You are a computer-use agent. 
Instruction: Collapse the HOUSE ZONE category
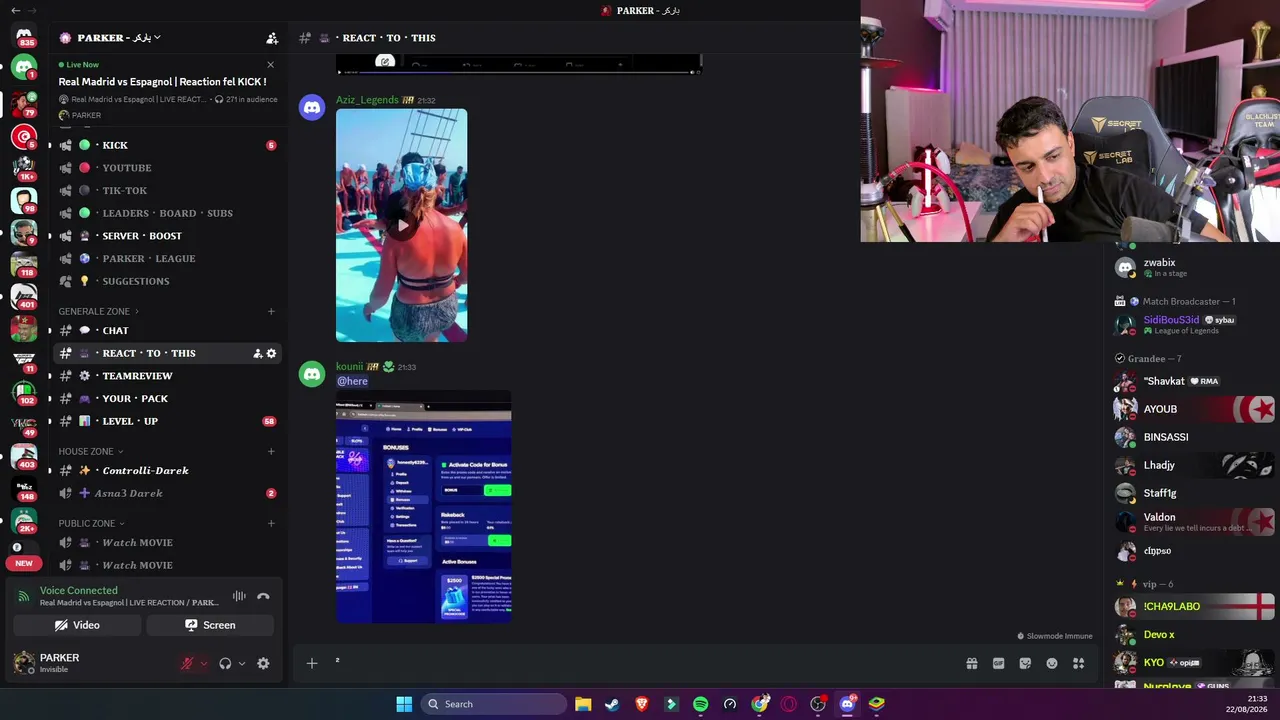point(90,451)
